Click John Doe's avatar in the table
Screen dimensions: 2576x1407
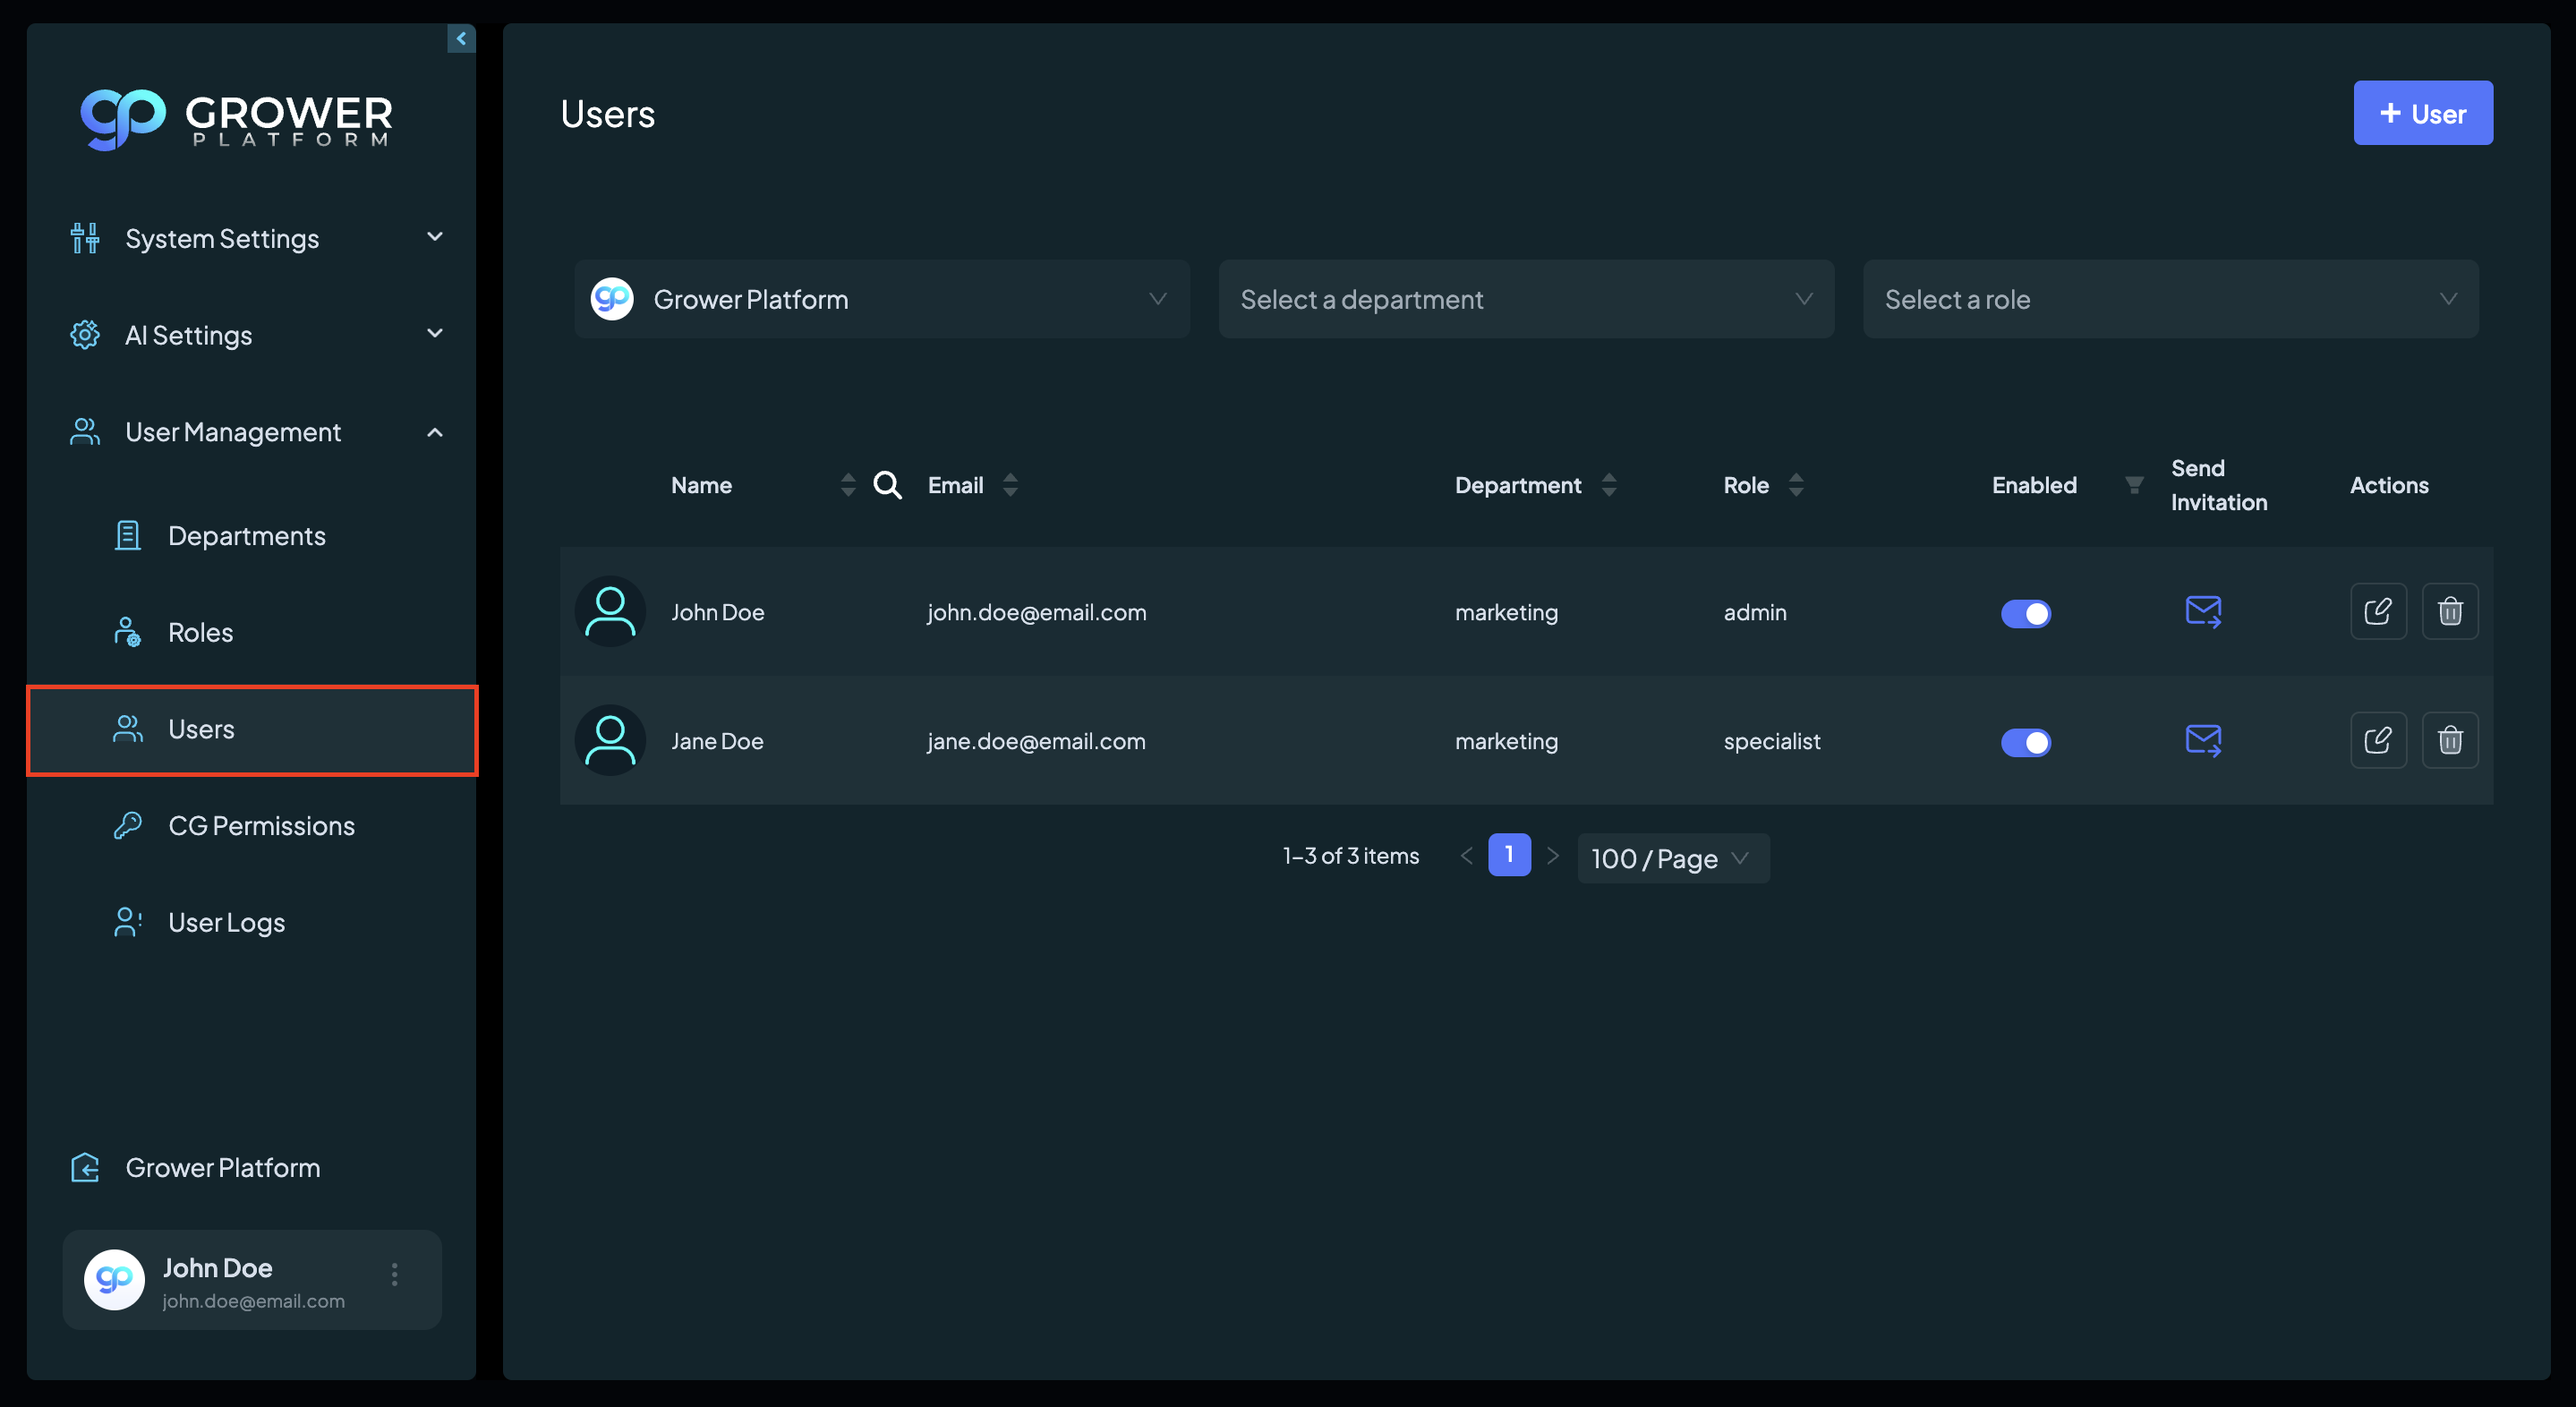610,612
